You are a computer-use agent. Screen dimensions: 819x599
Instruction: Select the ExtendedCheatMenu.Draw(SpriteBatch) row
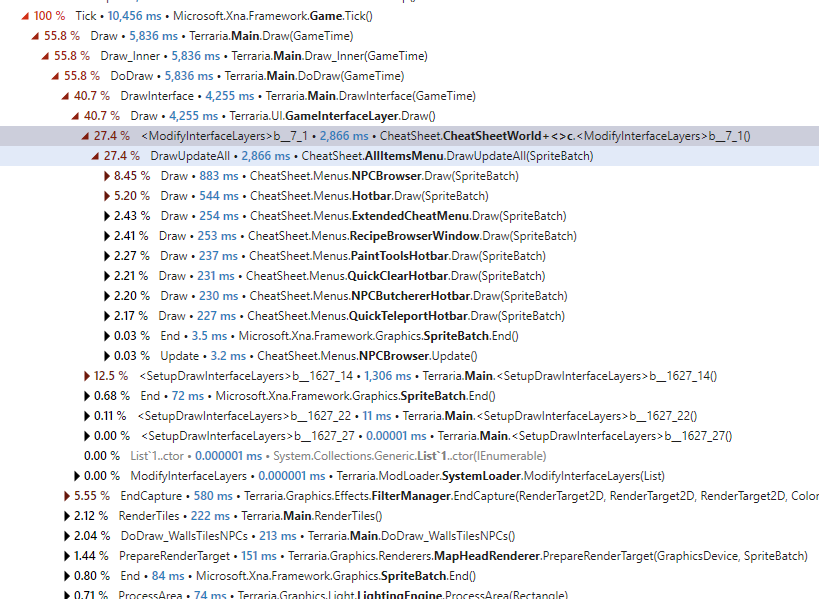[410, 216]
